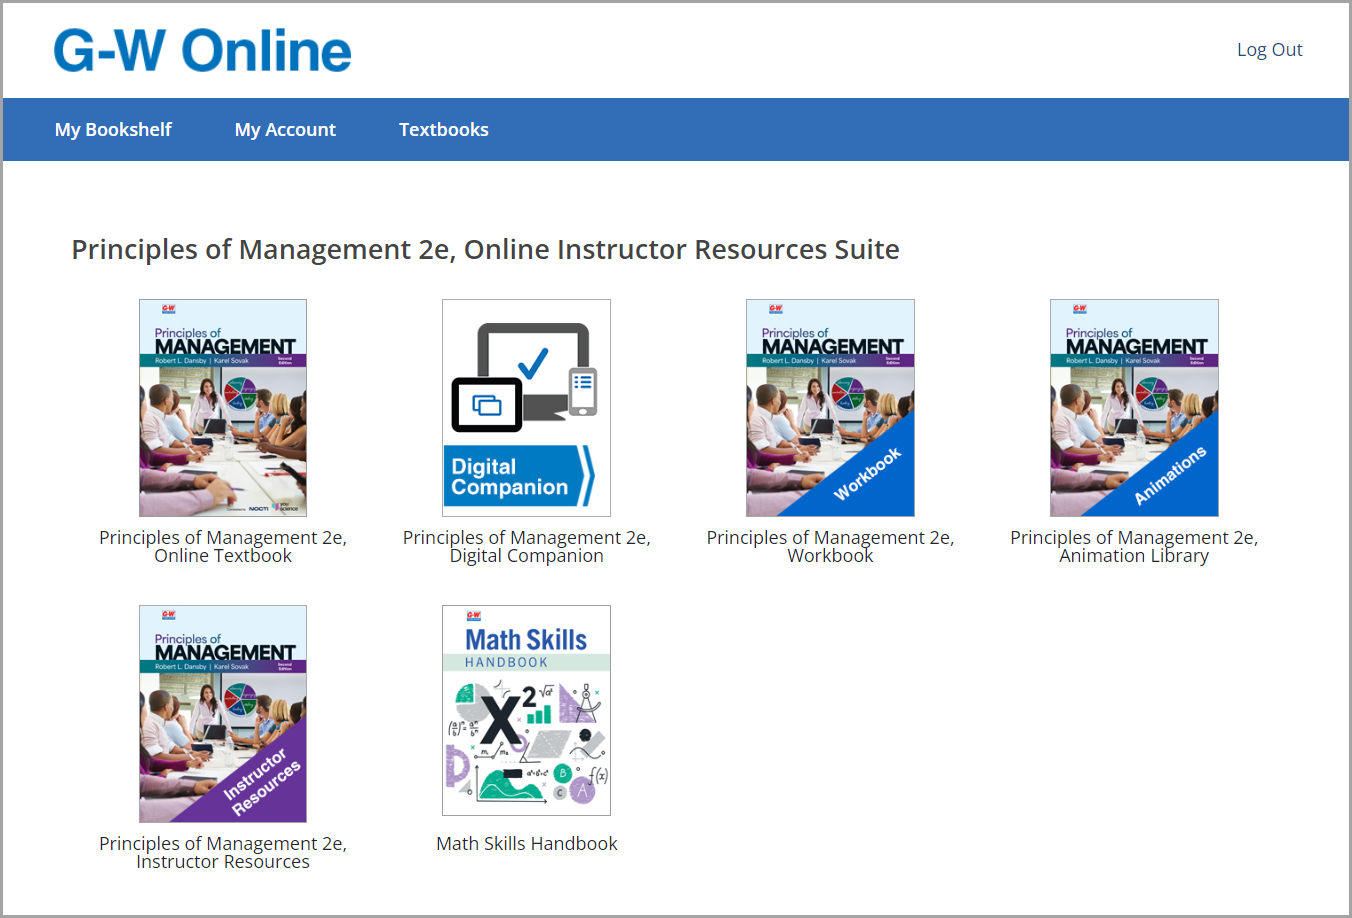Image resolution: width=1352 pixels, height=918 pixels.
Task: Go to My Account
Action: (285, 130)
